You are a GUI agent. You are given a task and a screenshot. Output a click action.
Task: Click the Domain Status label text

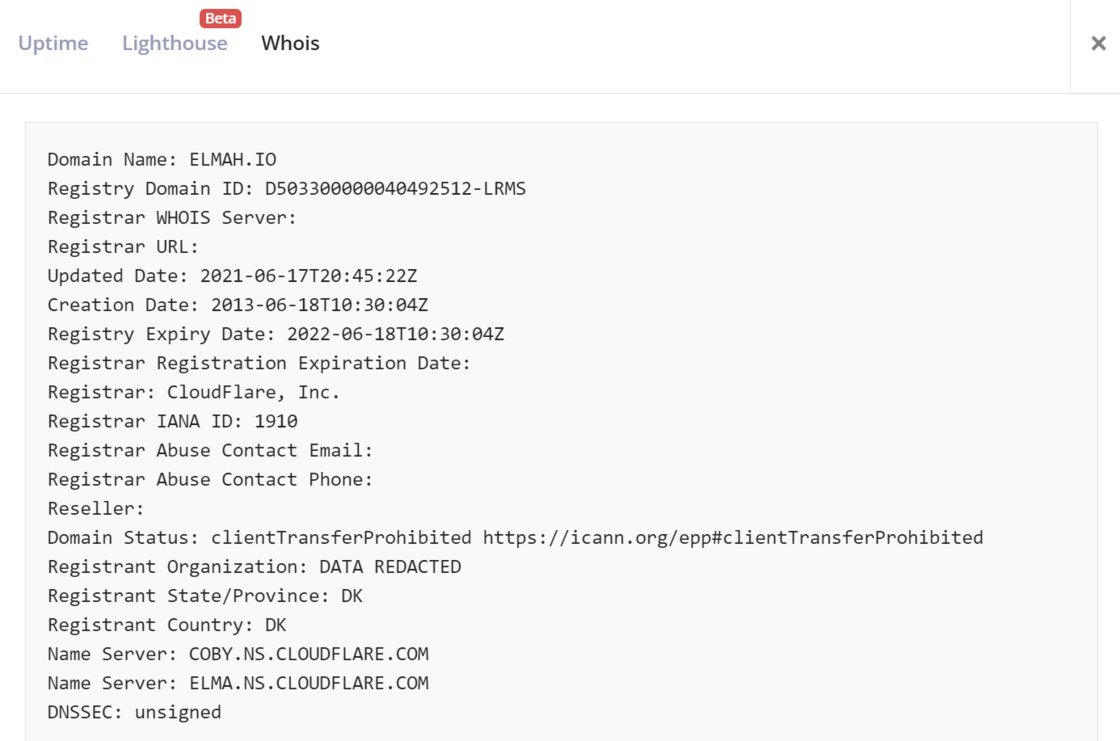(123, 538)
